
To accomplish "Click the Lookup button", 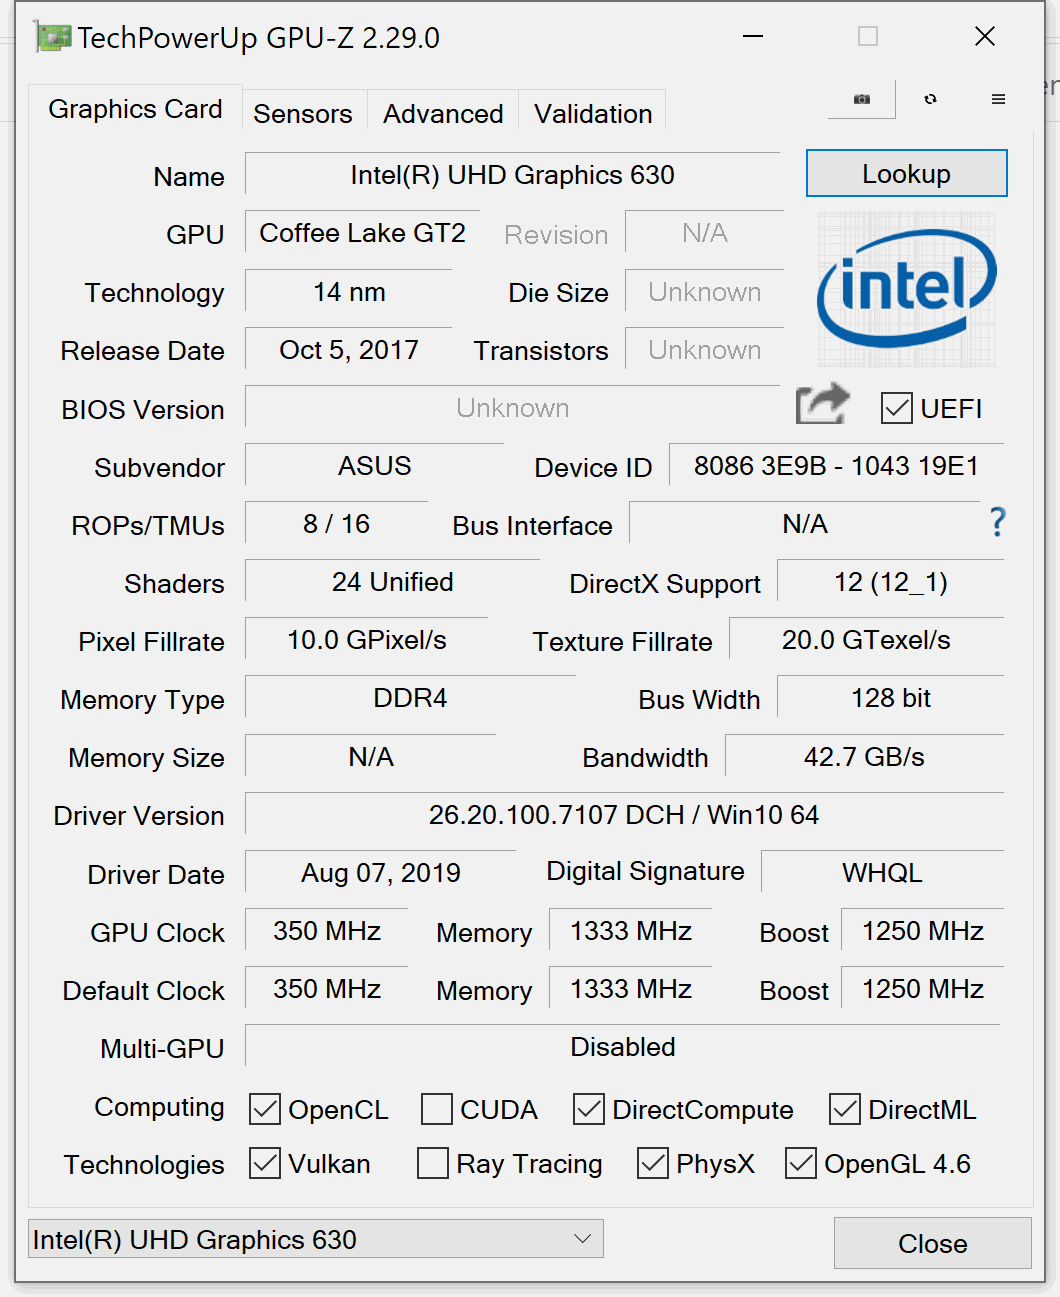I will [907, 173].
